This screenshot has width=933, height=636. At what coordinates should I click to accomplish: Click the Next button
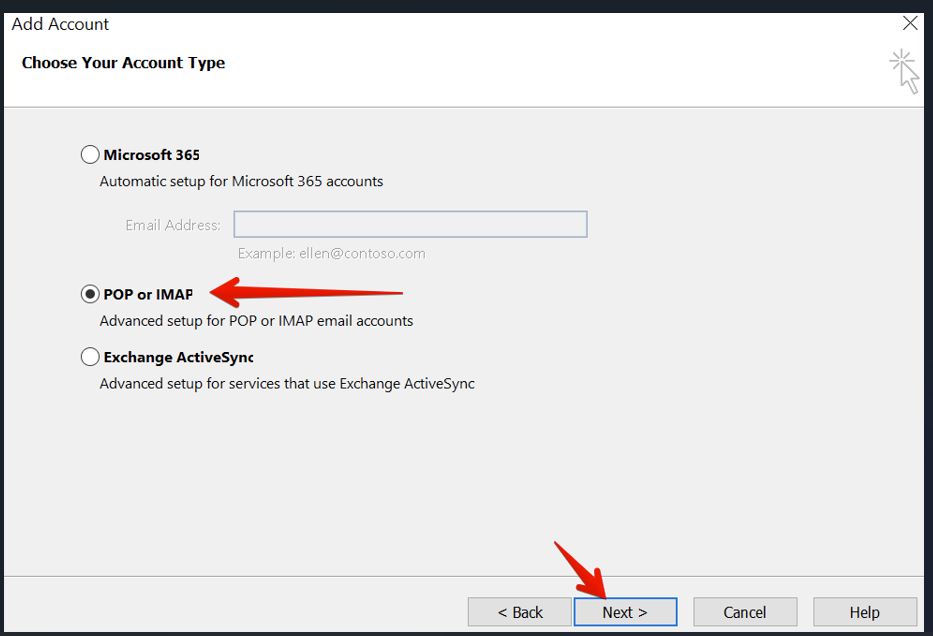[625, 612]
